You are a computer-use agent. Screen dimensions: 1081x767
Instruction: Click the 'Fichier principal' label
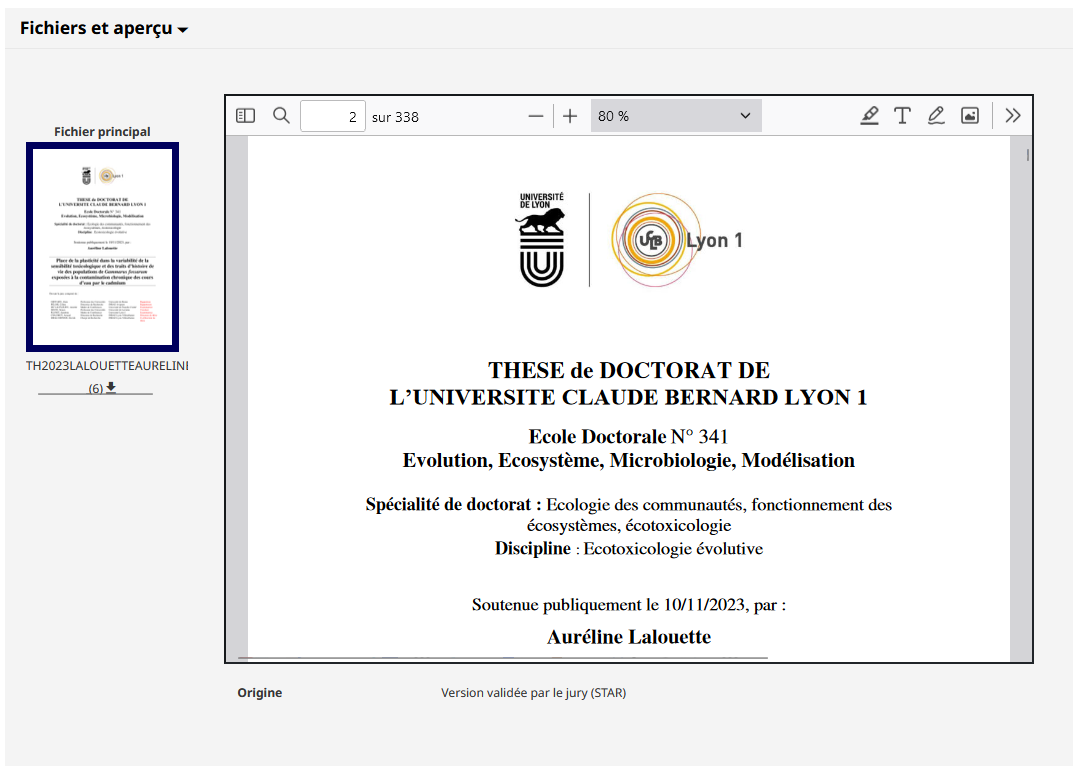pyautogui.click(x=102, y=132)
